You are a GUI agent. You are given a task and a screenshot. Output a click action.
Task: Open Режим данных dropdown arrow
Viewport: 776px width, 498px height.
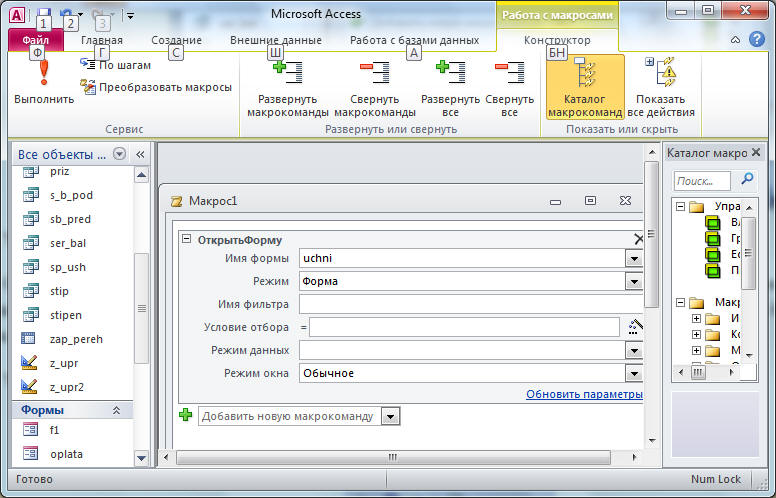(634, 350)
